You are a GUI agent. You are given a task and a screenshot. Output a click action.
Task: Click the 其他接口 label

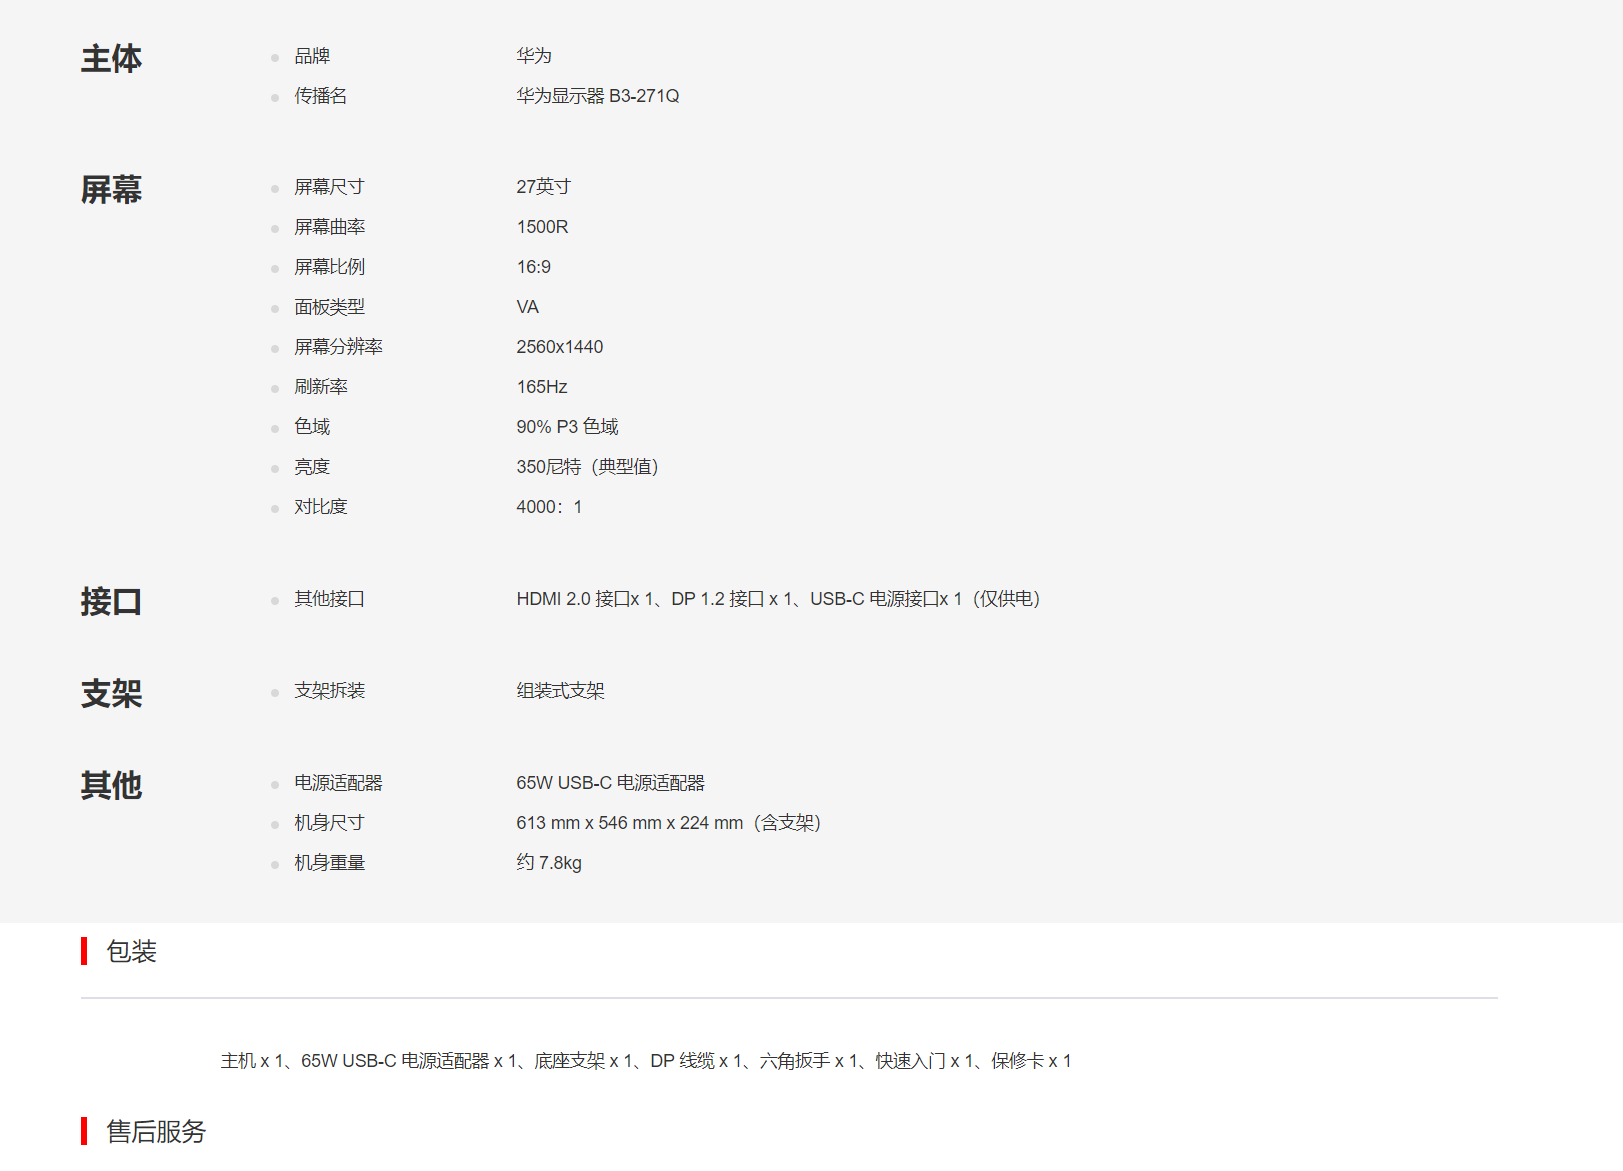tap(329, 599)
